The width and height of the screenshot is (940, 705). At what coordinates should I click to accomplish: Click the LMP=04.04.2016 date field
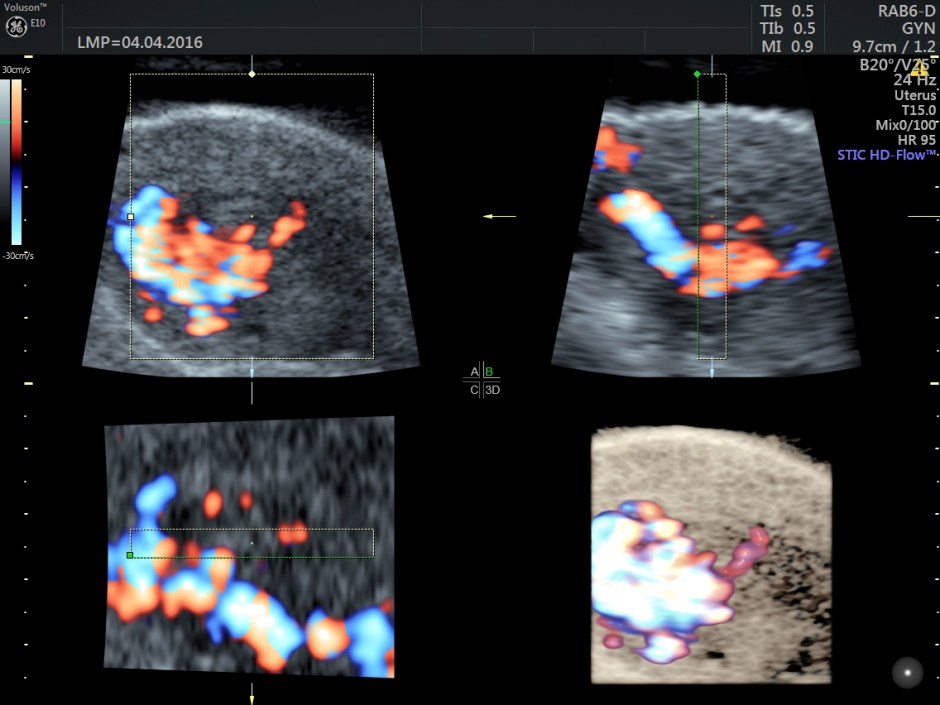pyautogui.click(x=139, y=43)
